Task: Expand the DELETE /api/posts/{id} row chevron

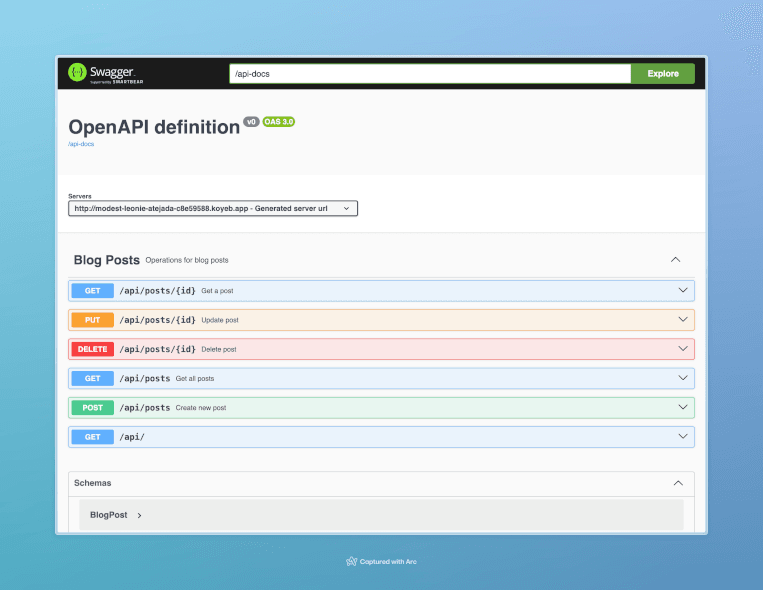Action: click(683, 349)
